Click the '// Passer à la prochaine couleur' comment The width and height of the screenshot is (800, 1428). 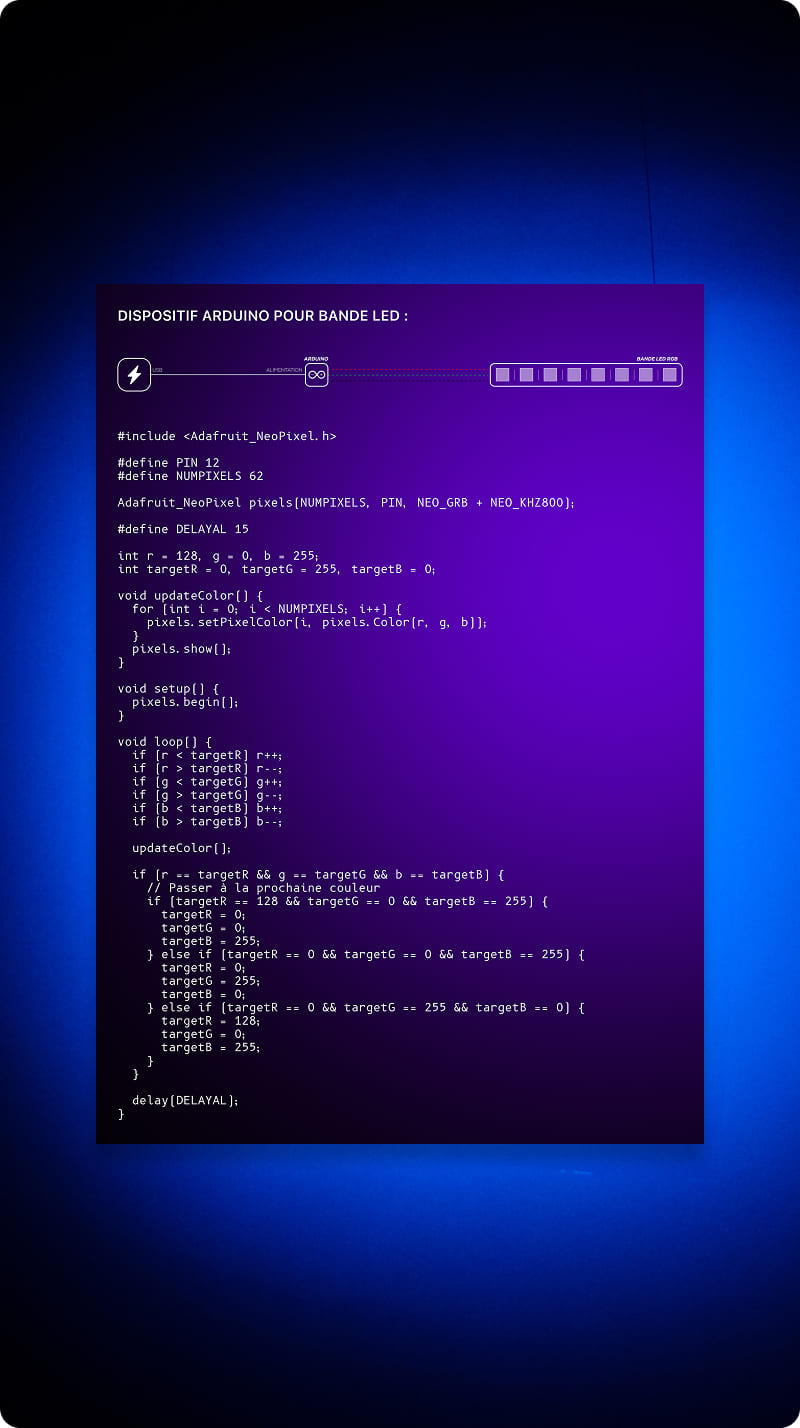pyautogui.click(x=263, y=888)
